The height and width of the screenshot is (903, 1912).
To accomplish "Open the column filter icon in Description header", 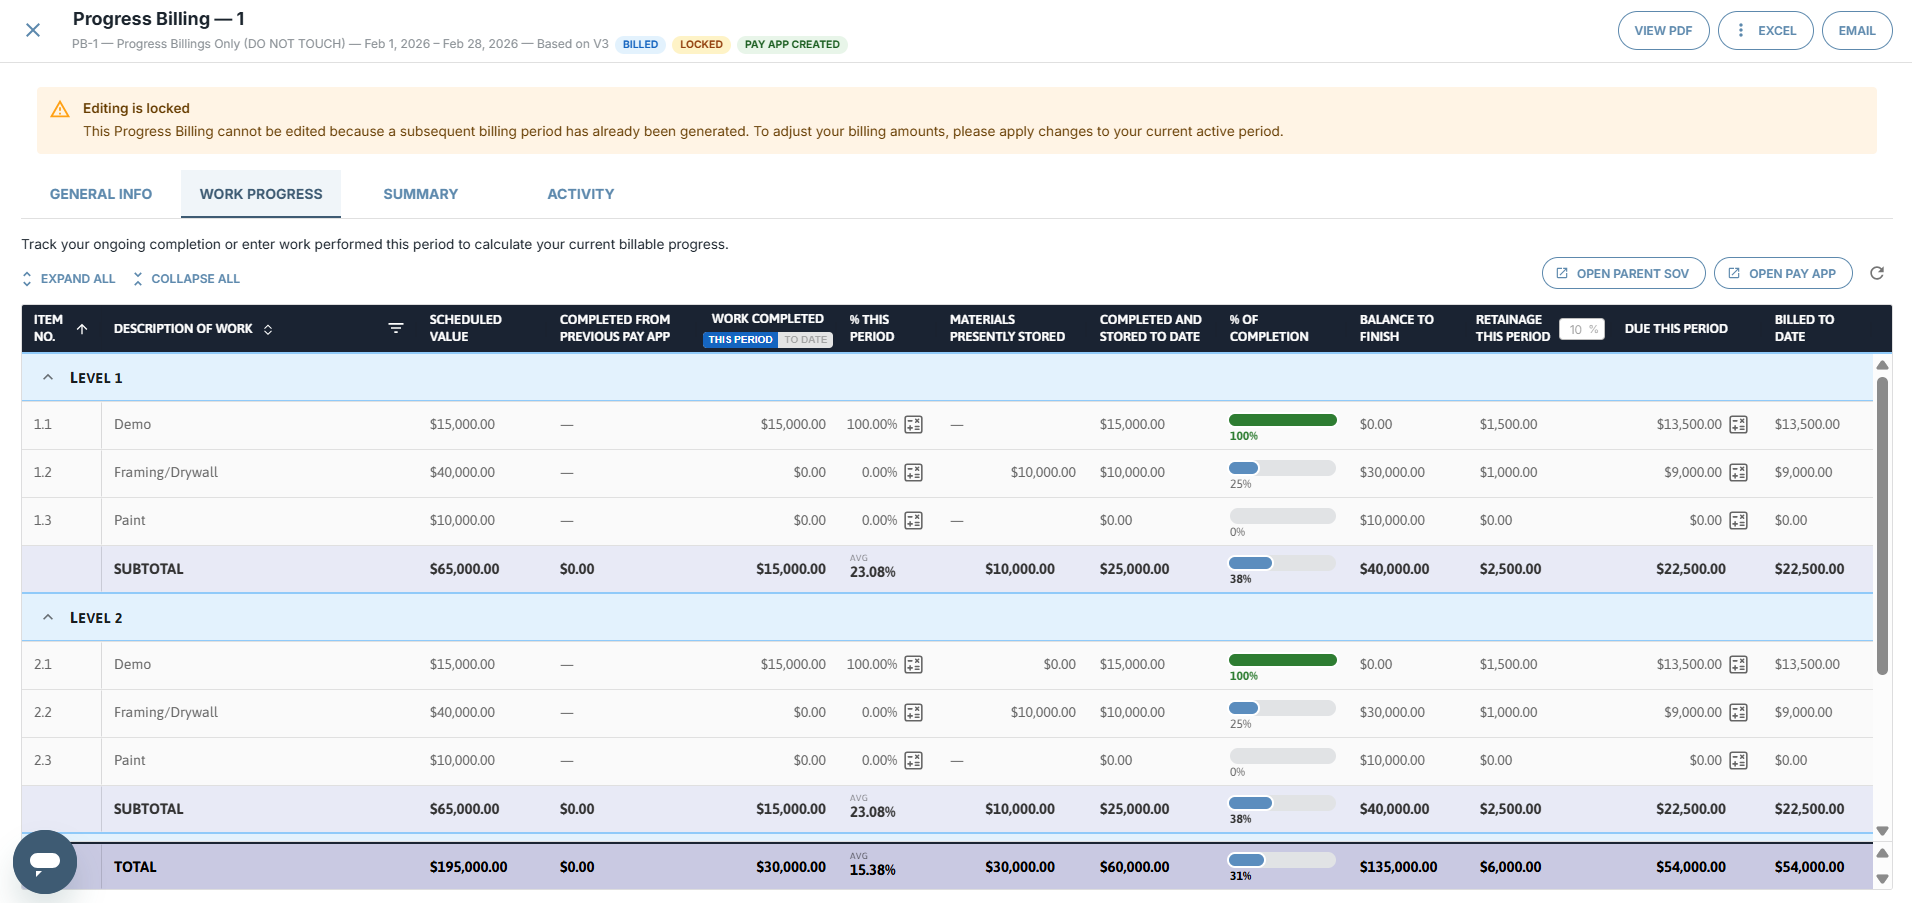I will pos(396,328).
